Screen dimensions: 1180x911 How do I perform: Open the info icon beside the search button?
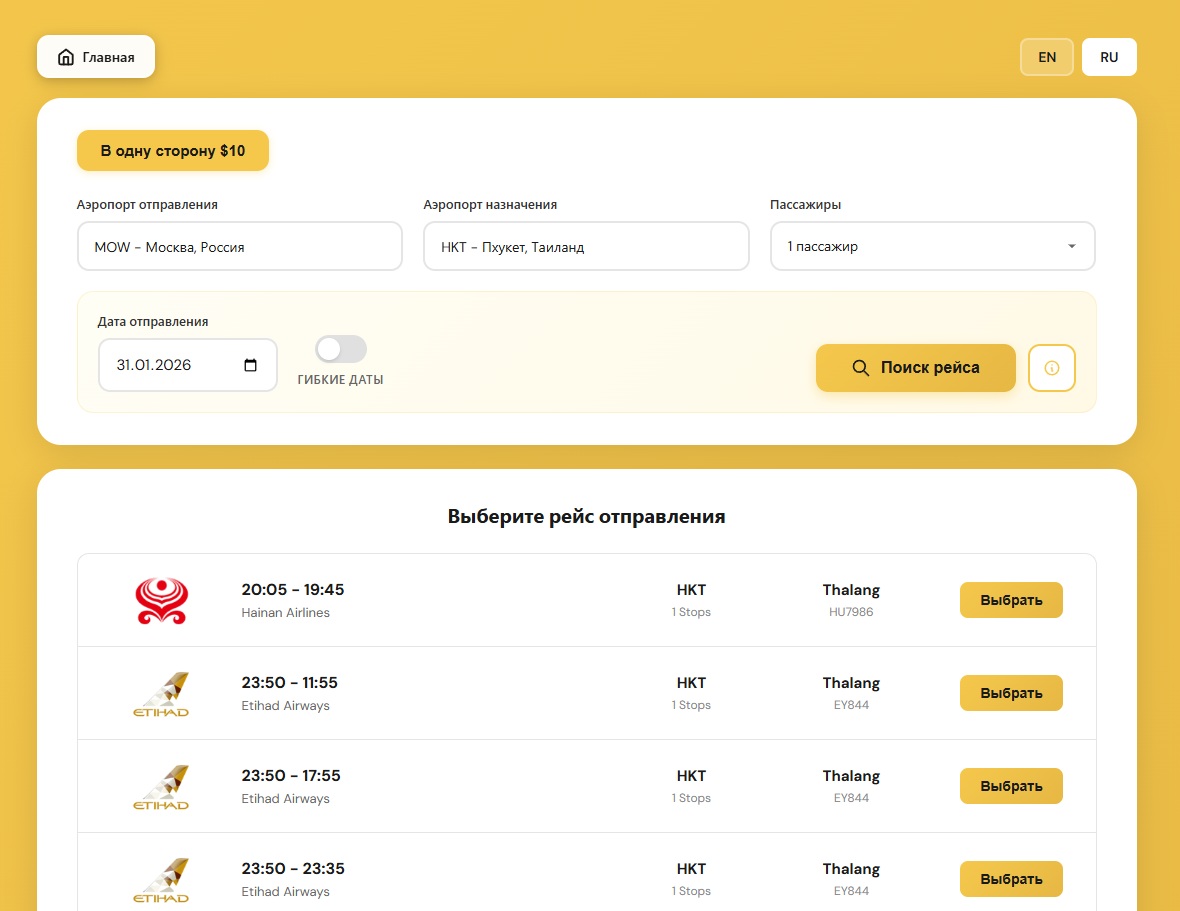[x=1051, y=368]
